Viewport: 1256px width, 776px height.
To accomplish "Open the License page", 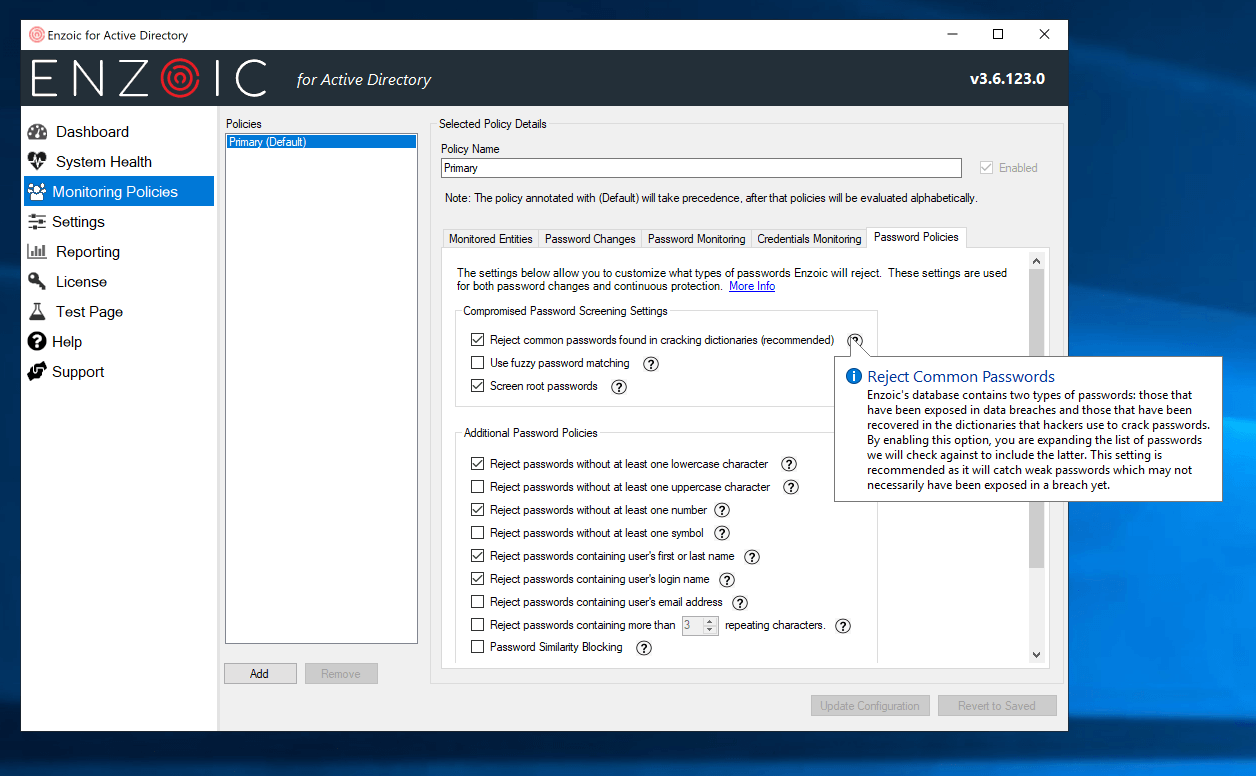I will tap(81, 282).
